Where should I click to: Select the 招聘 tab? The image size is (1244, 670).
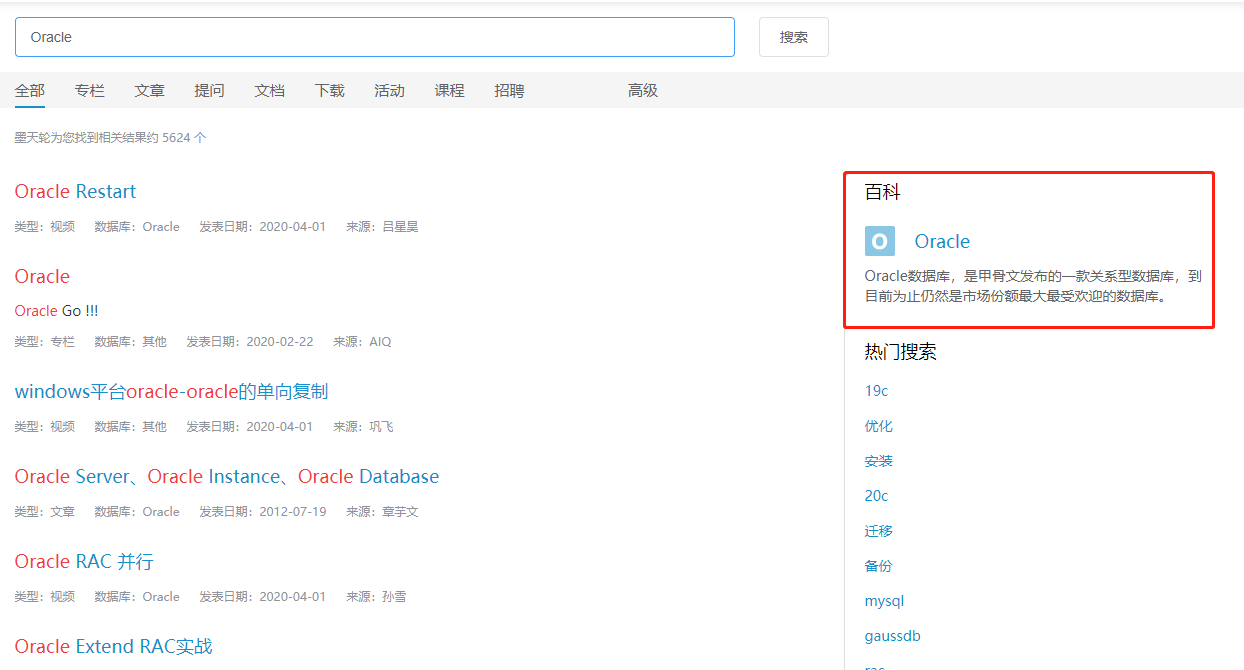pyautogui.click(x=509, y=90)
